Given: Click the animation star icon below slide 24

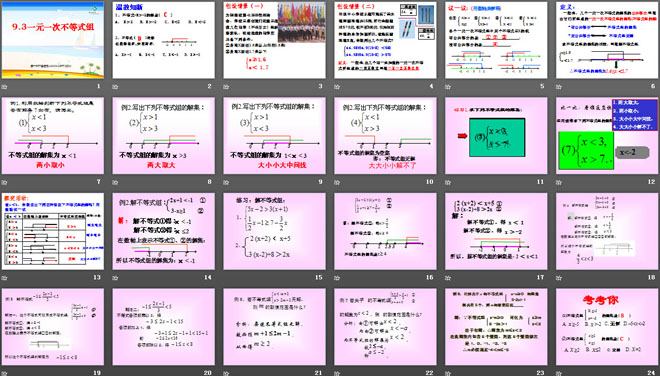Looking at the screenshot, I should tap(559, 373).
